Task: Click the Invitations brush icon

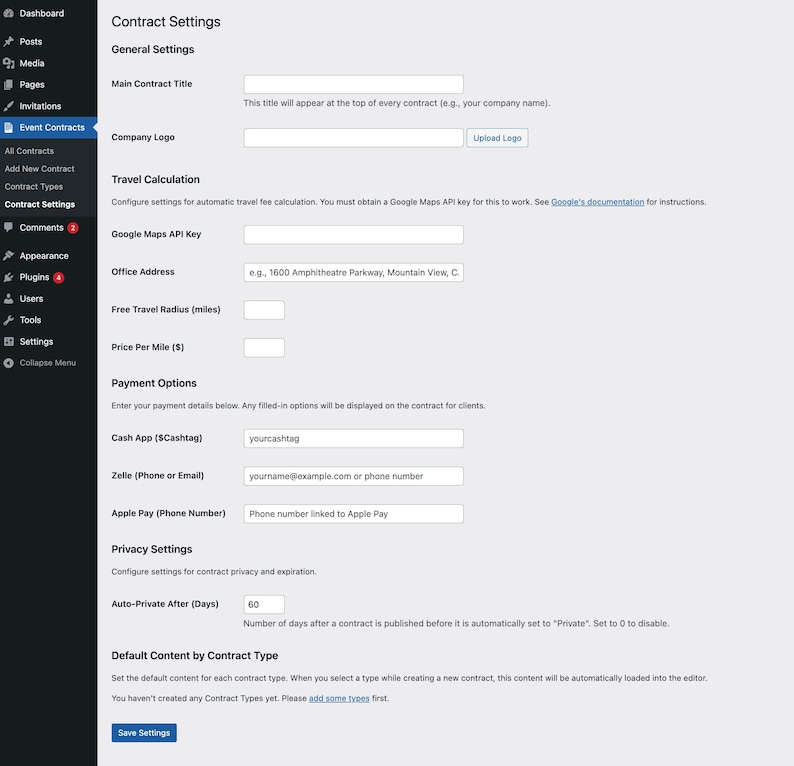Action: pyautogui.click(x=9, y=106)
